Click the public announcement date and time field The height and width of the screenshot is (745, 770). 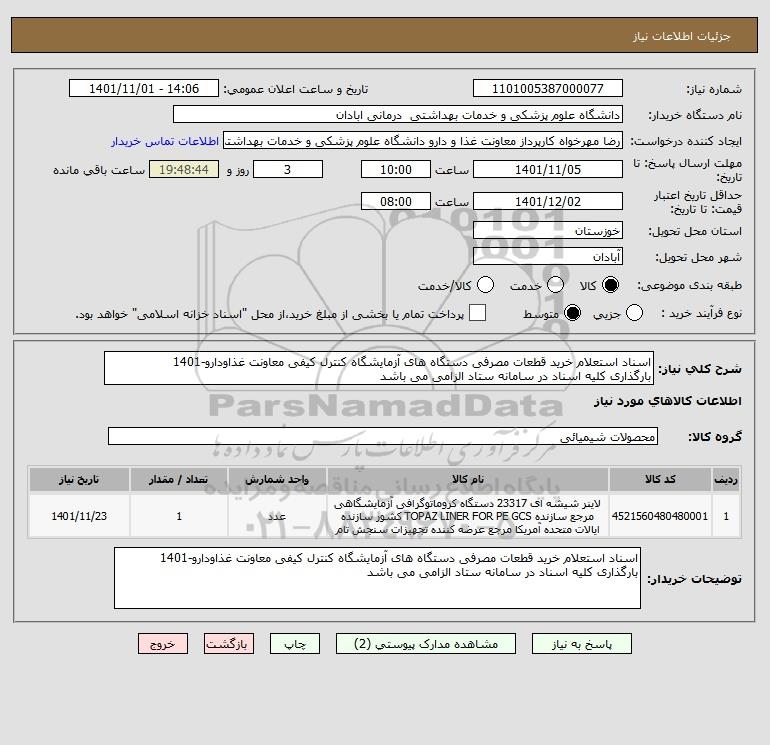point(144,88)
